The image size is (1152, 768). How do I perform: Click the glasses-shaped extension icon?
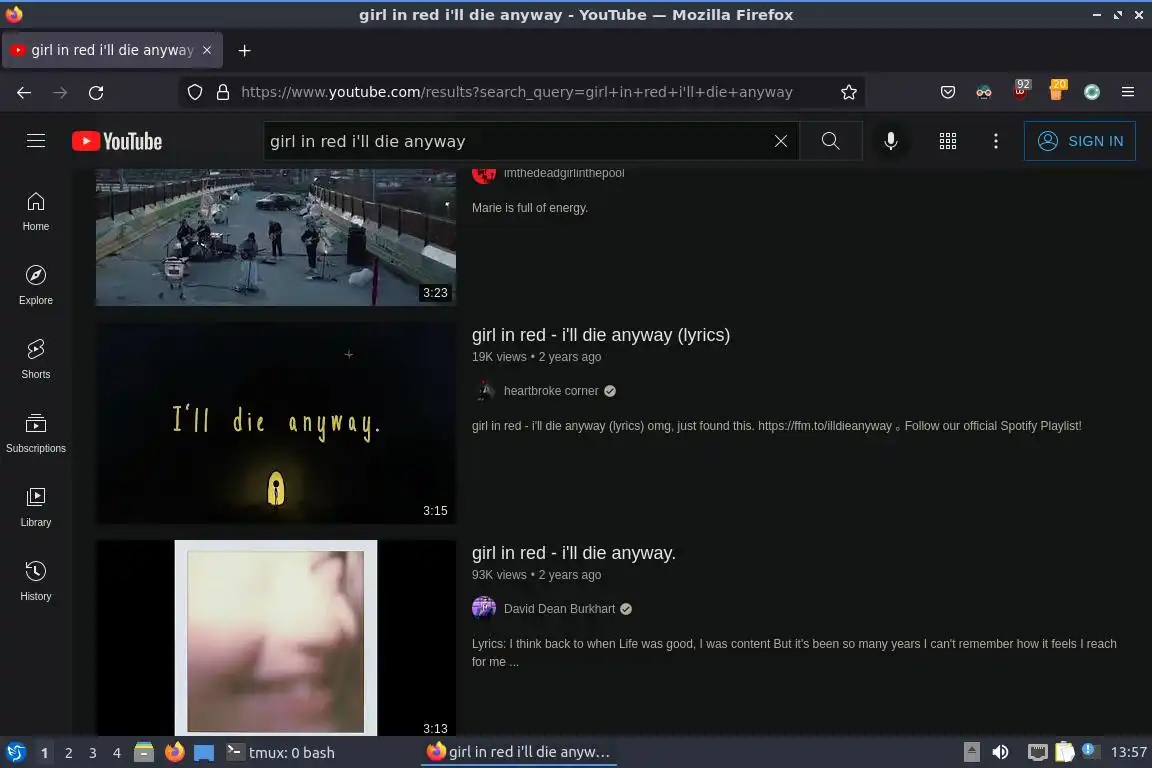[x=984, y=93]
